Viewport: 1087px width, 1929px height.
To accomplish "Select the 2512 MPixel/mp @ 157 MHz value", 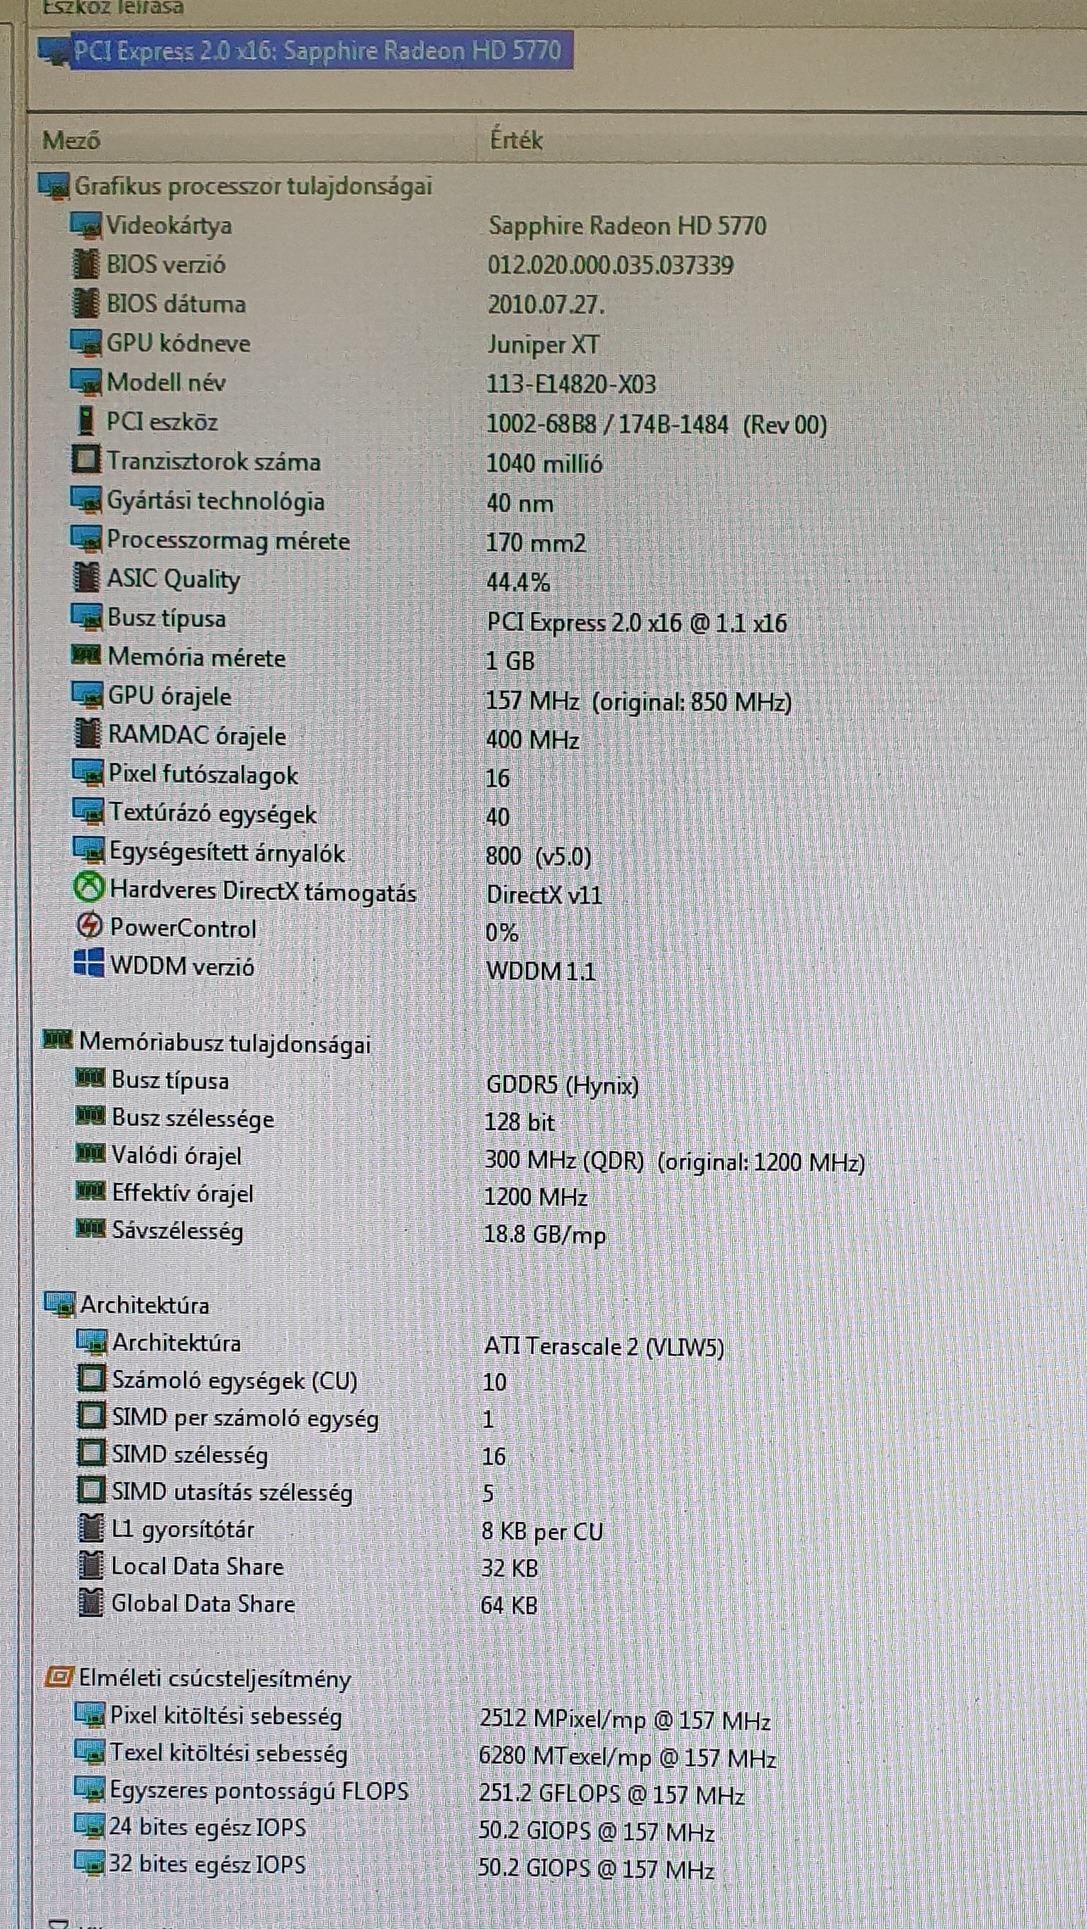I will click(x=625, y=1720).
